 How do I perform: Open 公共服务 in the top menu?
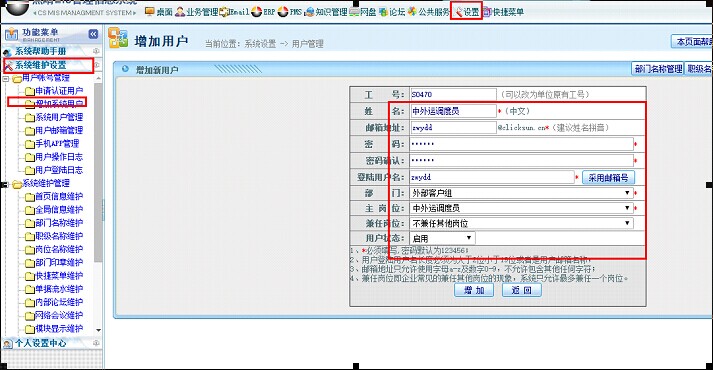point(428,12)
